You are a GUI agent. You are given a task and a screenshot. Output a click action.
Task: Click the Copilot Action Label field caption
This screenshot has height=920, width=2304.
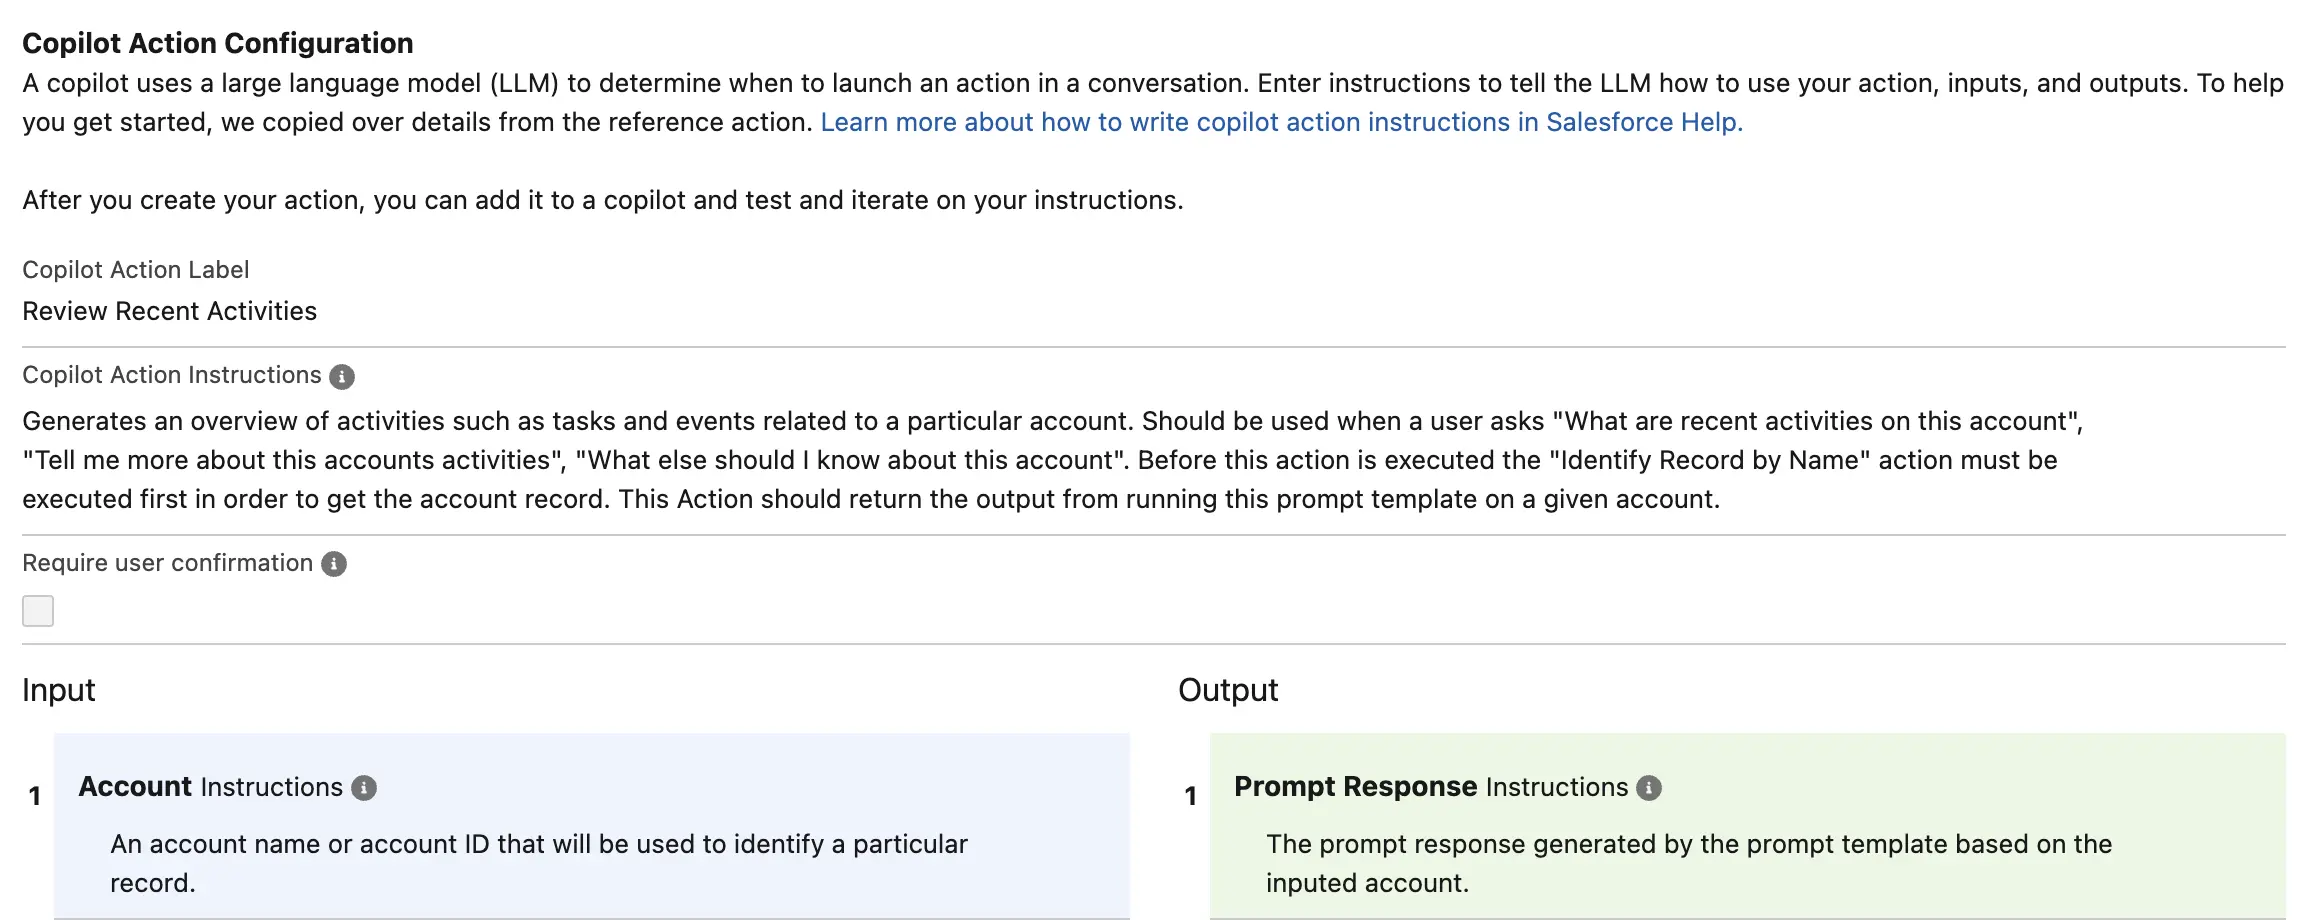point(135,270)
